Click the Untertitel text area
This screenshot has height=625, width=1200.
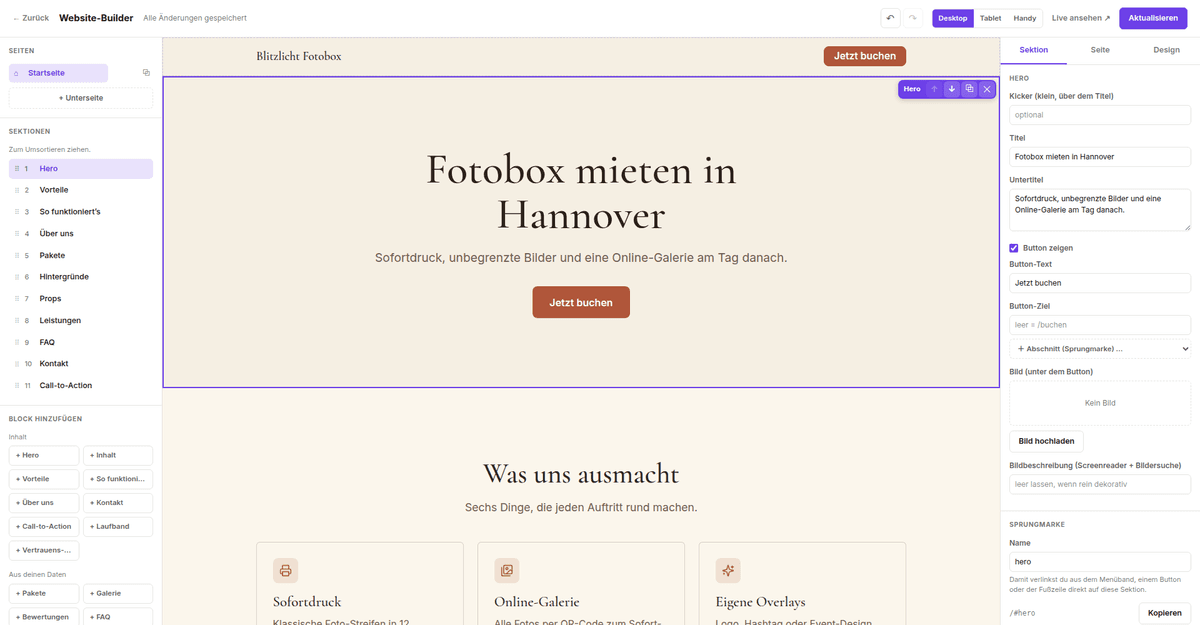click(1100, 210)
